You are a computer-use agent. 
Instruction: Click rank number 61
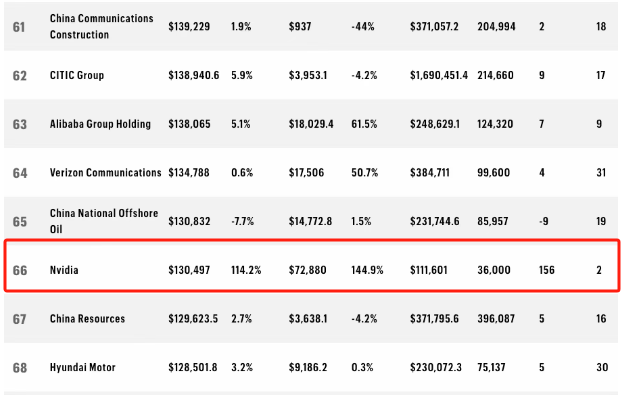click(19, 27)
